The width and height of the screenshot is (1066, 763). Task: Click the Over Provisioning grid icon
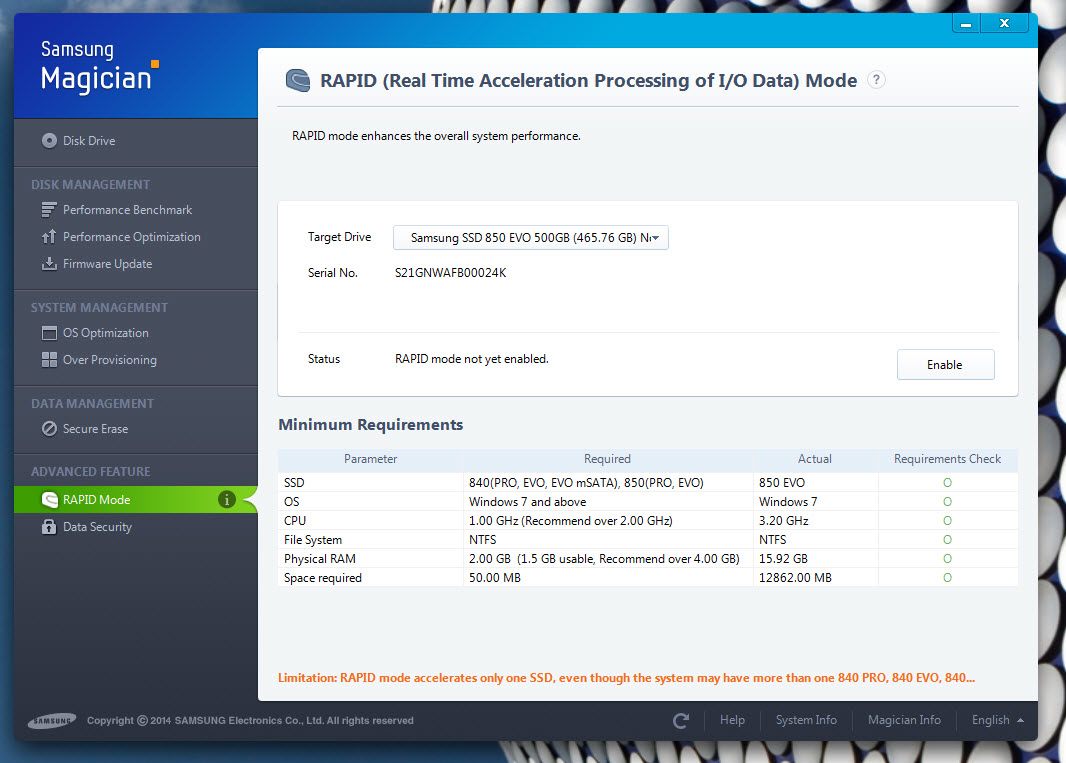pyautogui.click(x=49, y=360)
